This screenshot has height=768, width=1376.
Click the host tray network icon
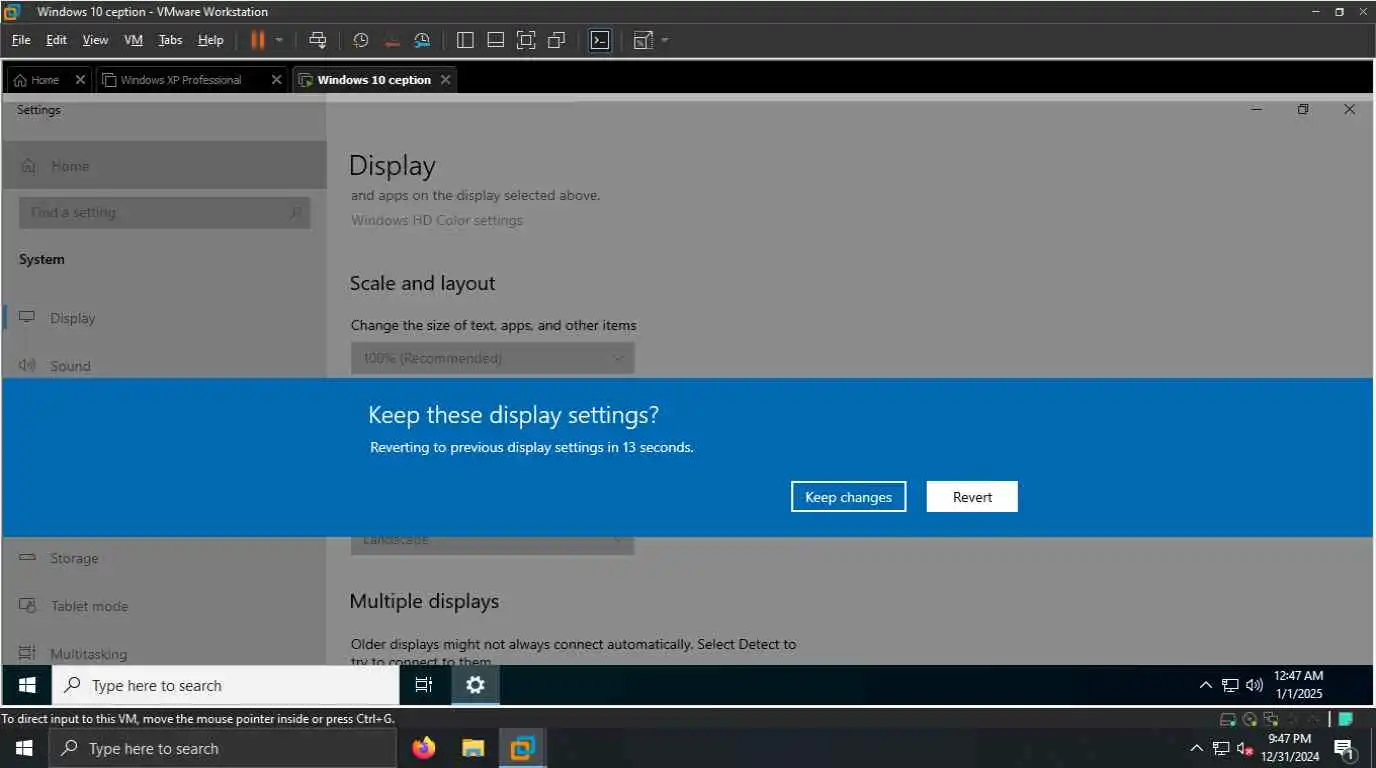[1221, 748]
